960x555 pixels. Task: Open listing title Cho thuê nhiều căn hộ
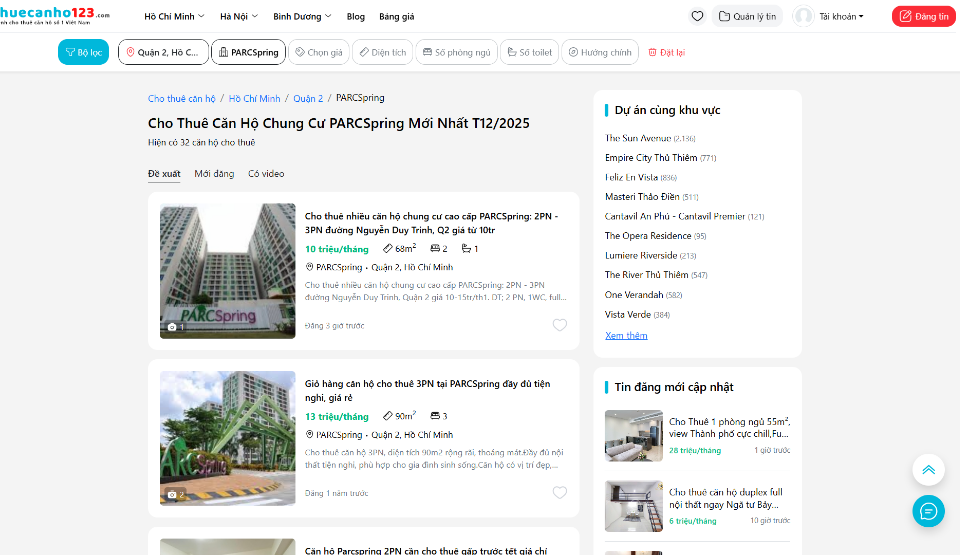[432, 223]
